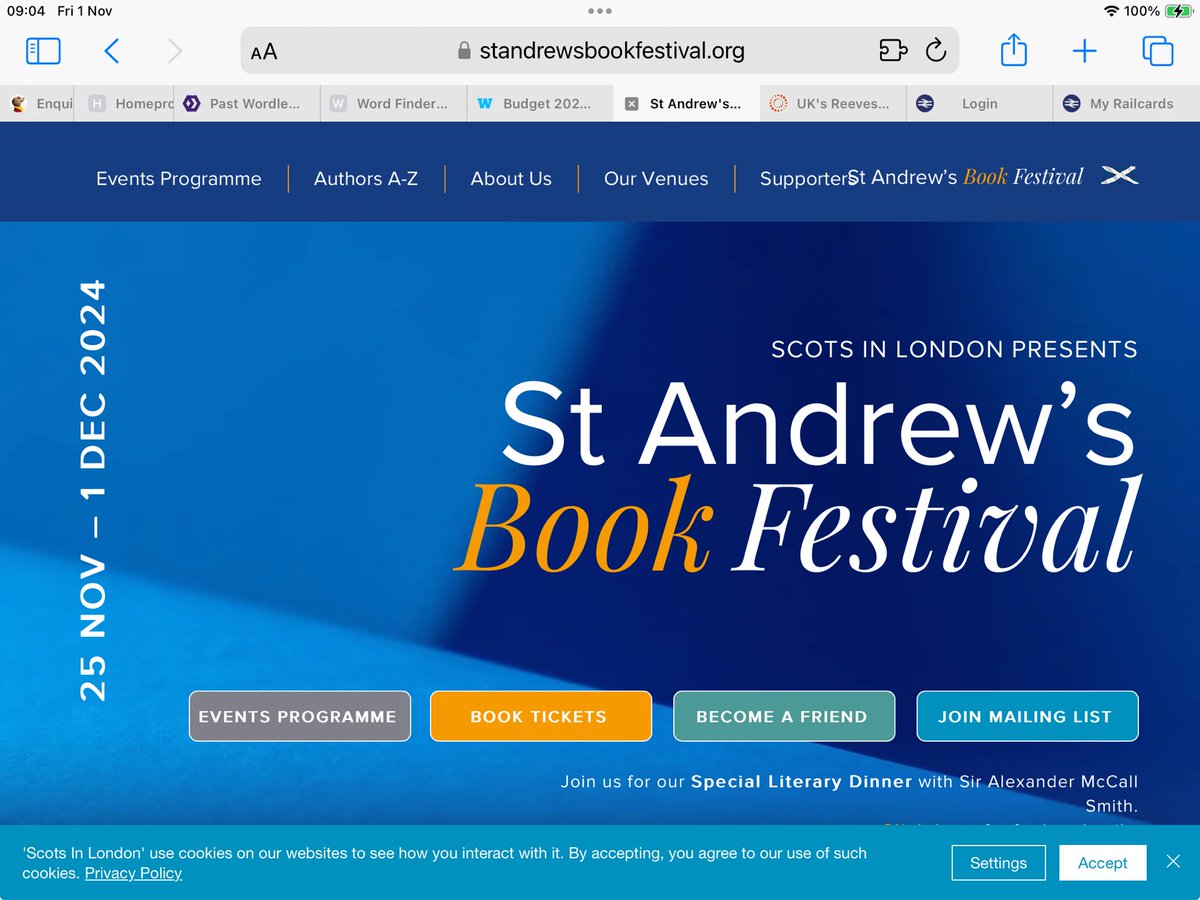The height and width of the screenshot is (900, 1200).
Task: Reload the page with the refresh icon
Action: tap(936, 51)
